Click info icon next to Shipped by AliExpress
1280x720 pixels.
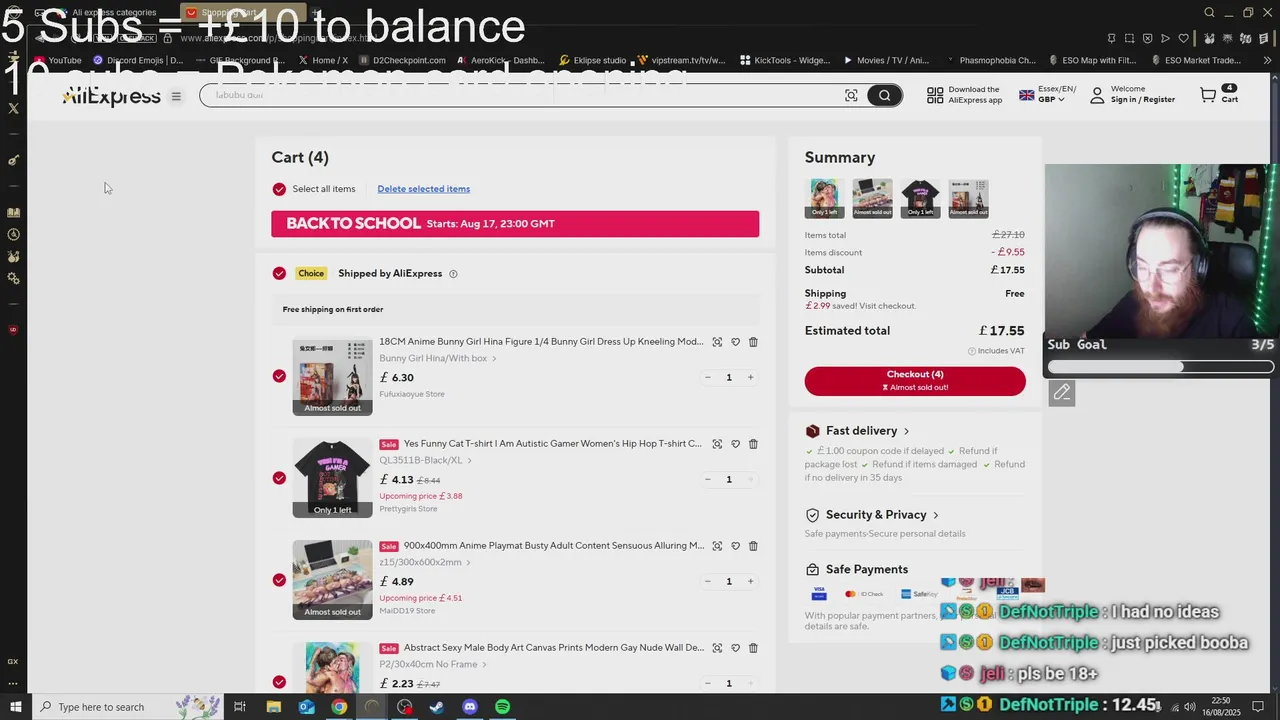(x=453, y=274)
